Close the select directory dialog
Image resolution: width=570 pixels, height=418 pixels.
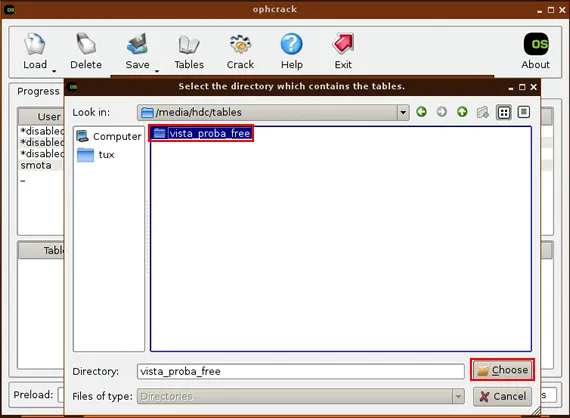point(534,87)
